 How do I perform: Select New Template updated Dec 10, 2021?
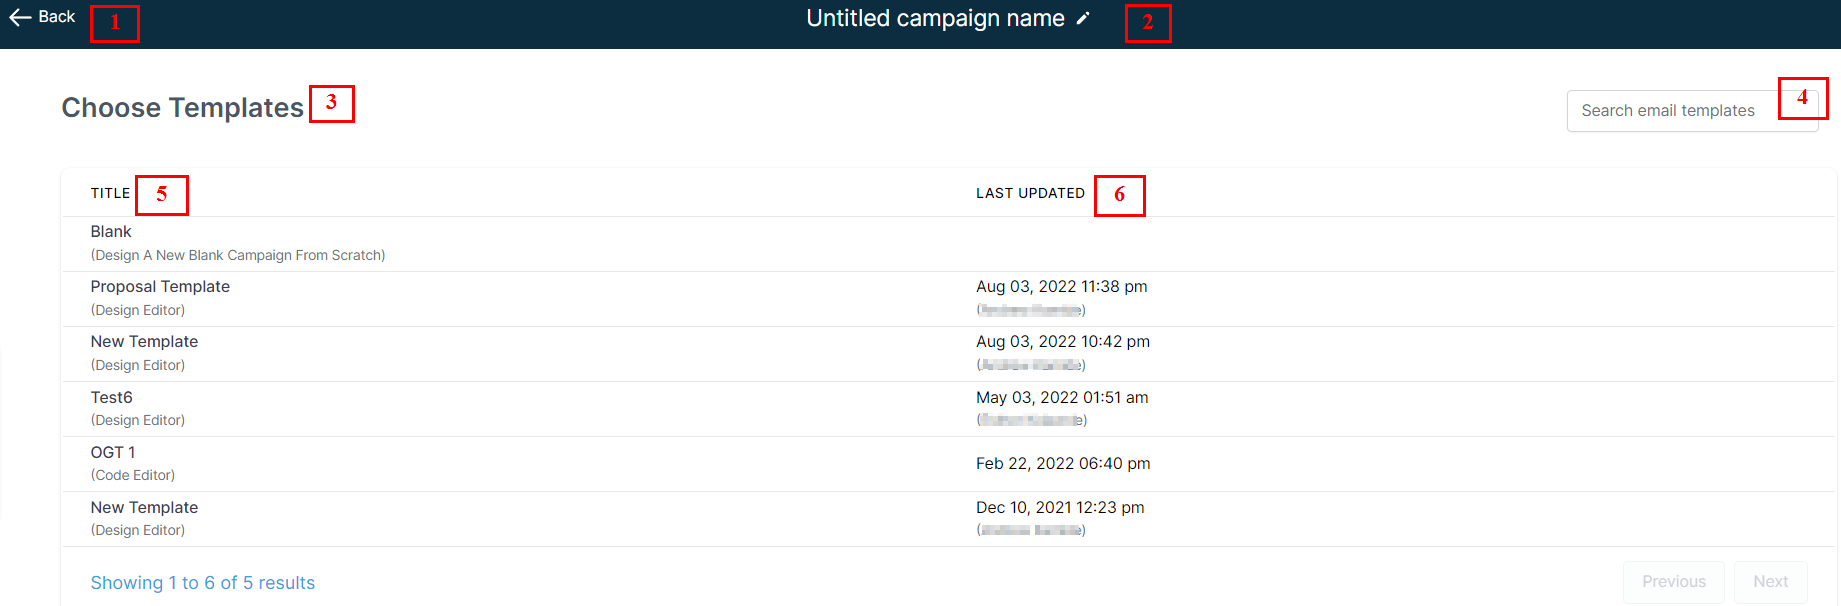[948, 519]
